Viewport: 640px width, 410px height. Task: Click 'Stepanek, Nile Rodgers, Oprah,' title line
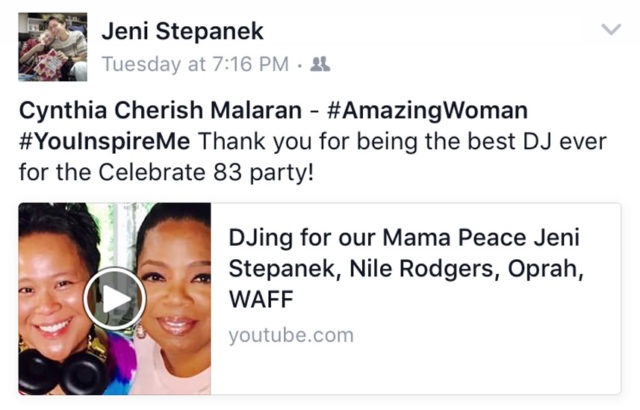[x=406, y=268]
